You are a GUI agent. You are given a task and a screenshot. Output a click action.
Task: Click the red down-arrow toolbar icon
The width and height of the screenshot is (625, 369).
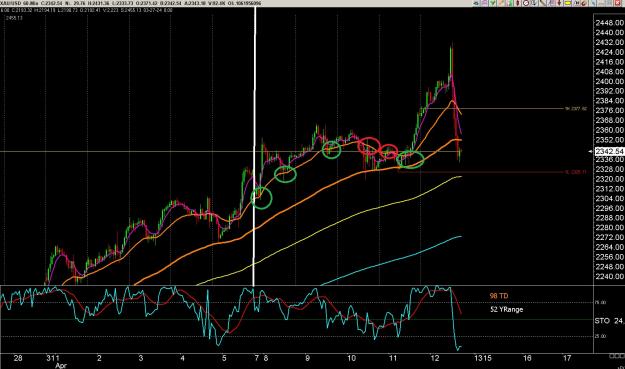pyautogui.click(x=559, y=3)
